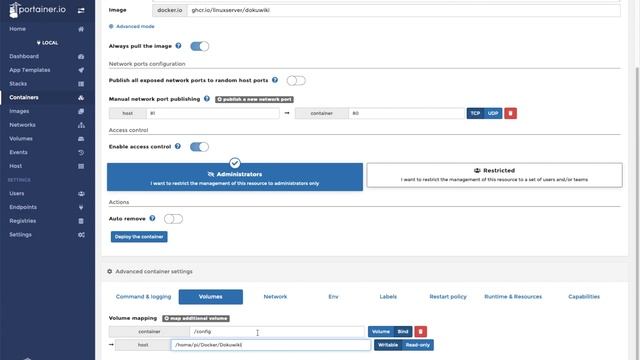
Task: Open the Volumes tab
Action: tap(211, 297)
